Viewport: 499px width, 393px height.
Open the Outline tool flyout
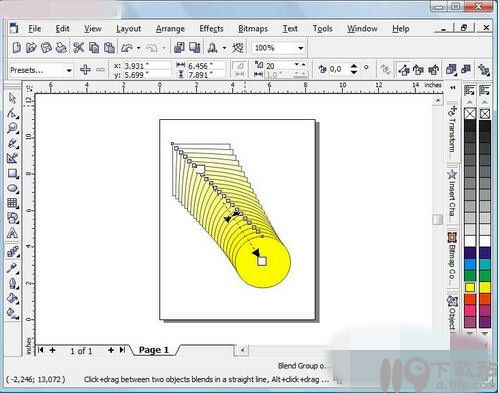tap(13, 283)
